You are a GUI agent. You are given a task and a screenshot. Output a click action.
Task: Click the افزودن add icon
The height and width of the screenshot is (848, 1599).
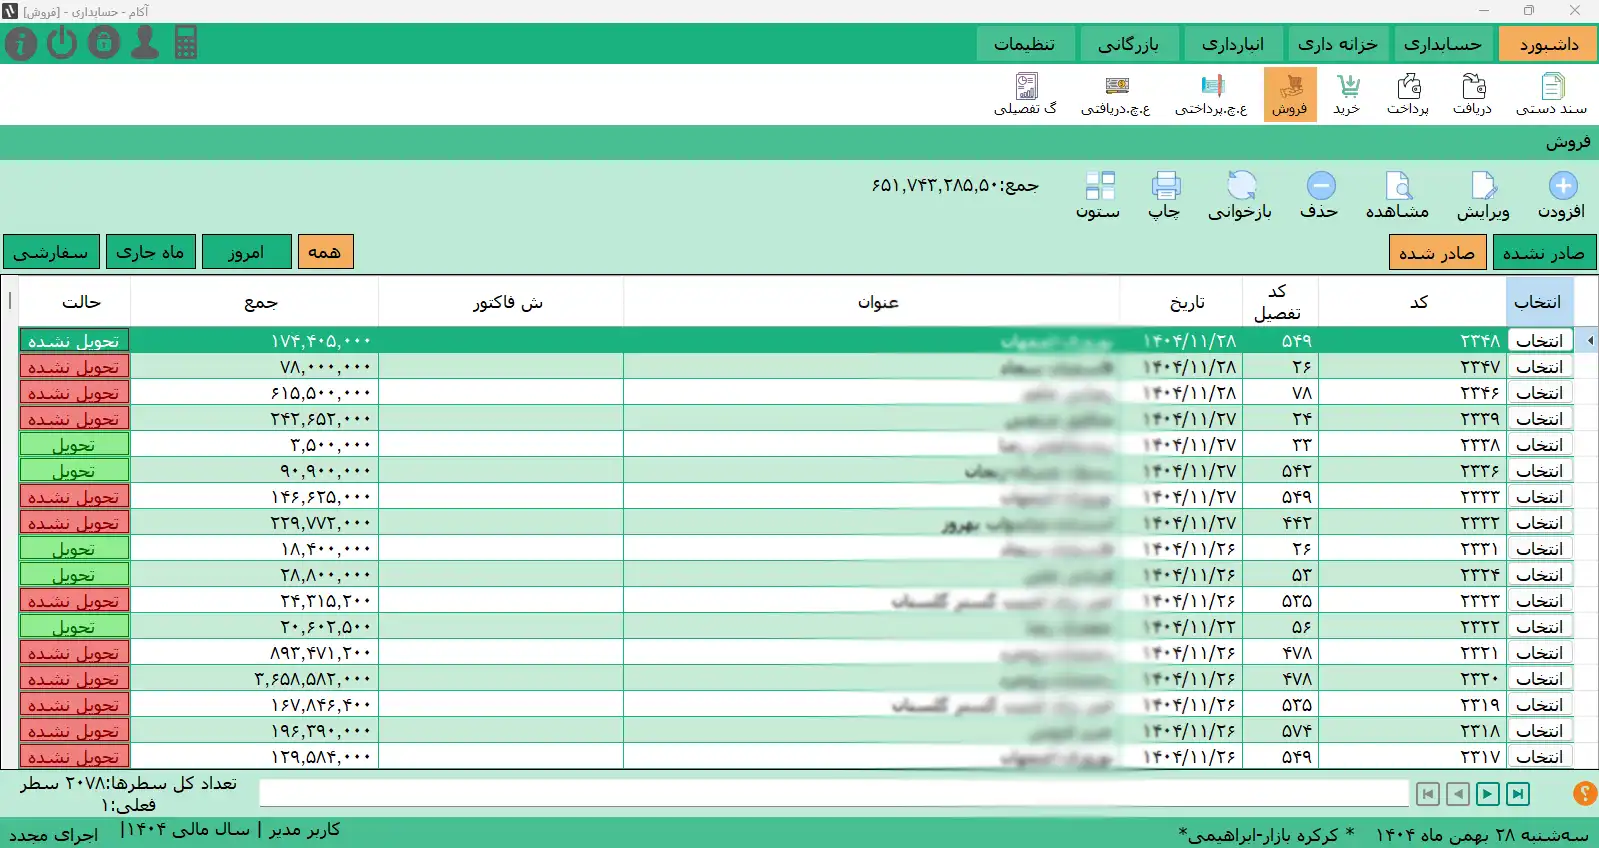pos(1562,195)
